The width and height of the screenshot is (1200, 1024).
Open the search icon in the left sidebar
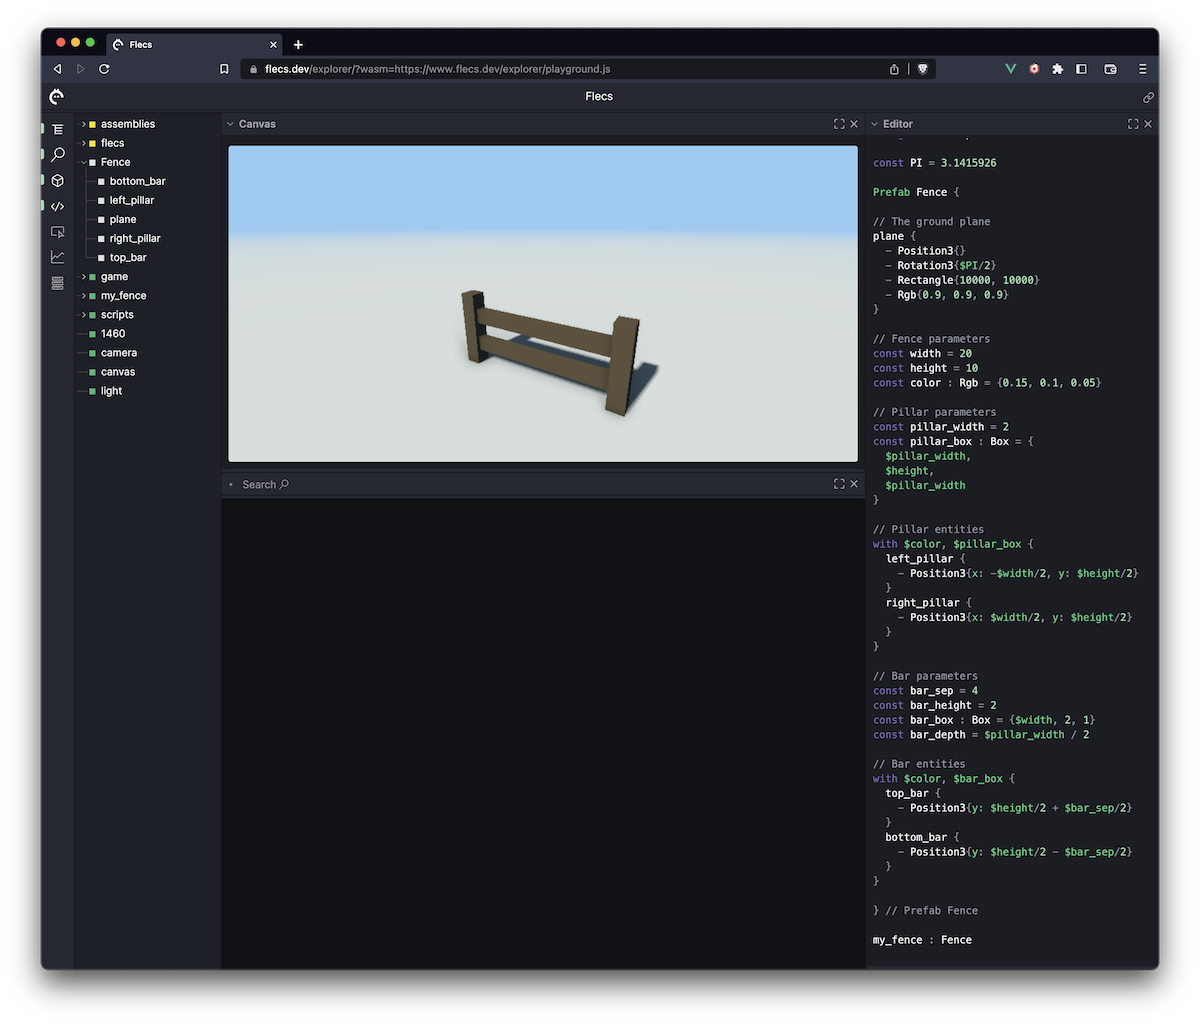pos(57,154)
